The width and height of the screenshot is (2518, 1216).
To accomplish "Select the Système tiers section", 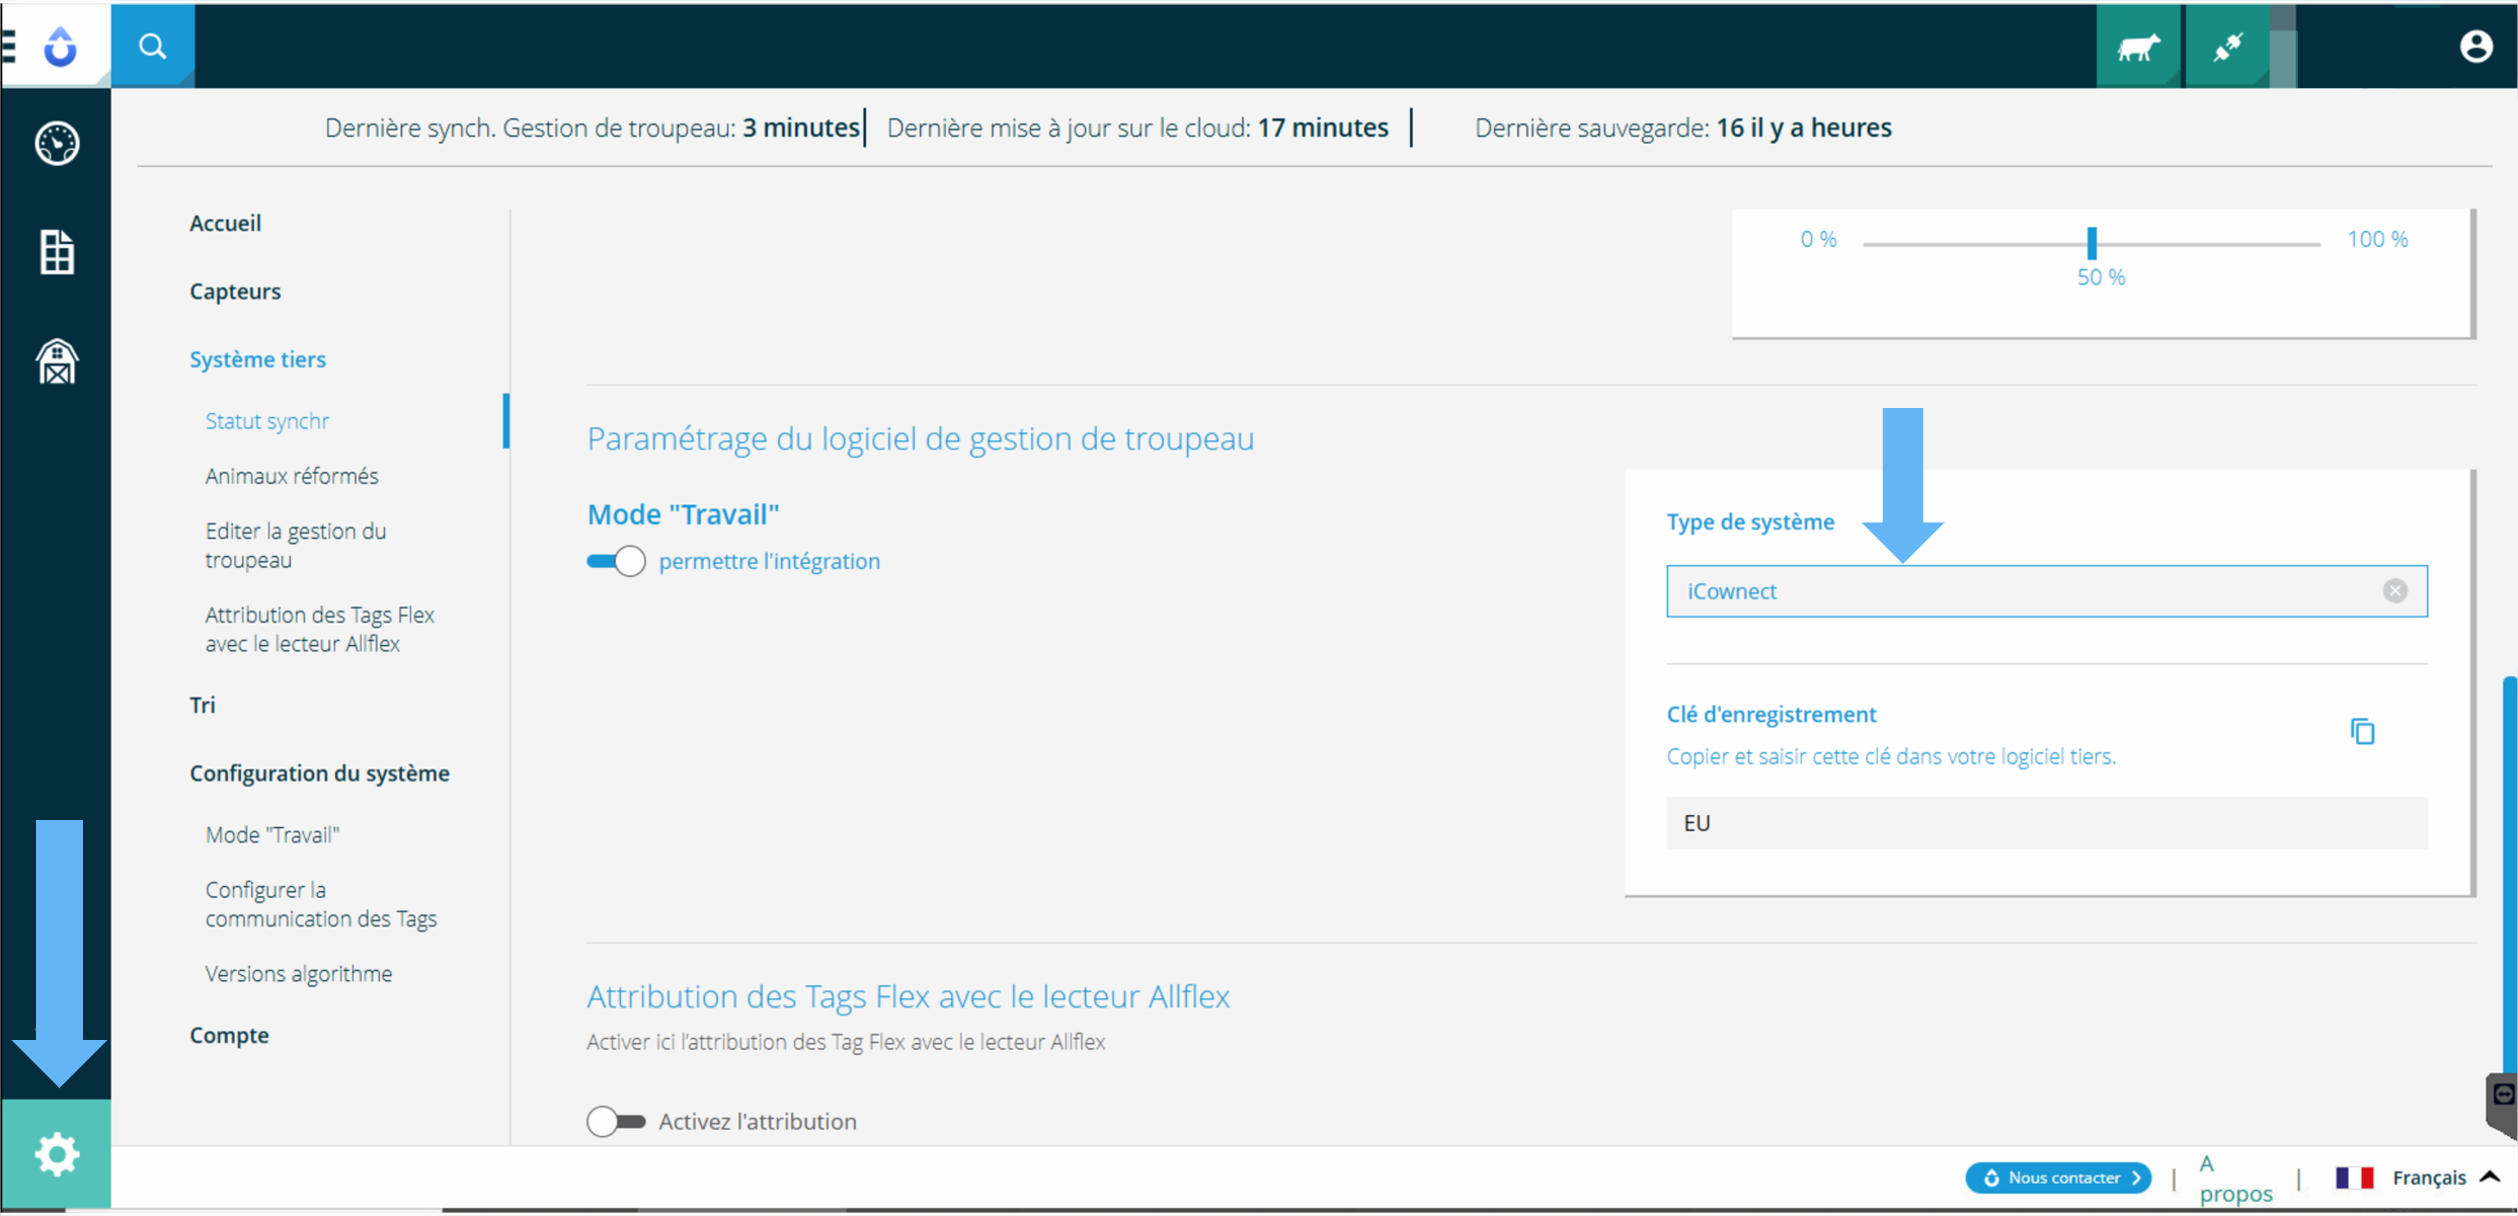I will [x=258, y=359].
